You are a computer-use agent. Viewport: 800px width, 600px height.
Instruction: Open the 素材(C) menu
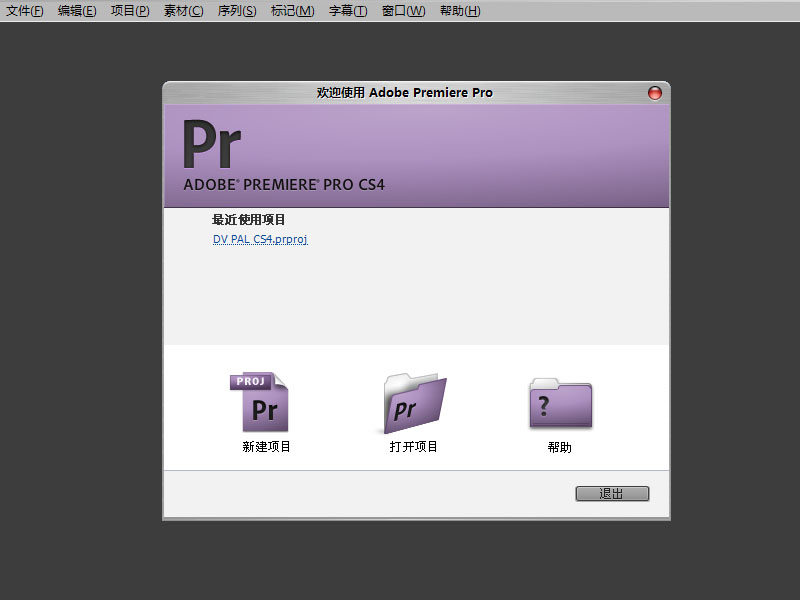(x=184, y=11)
